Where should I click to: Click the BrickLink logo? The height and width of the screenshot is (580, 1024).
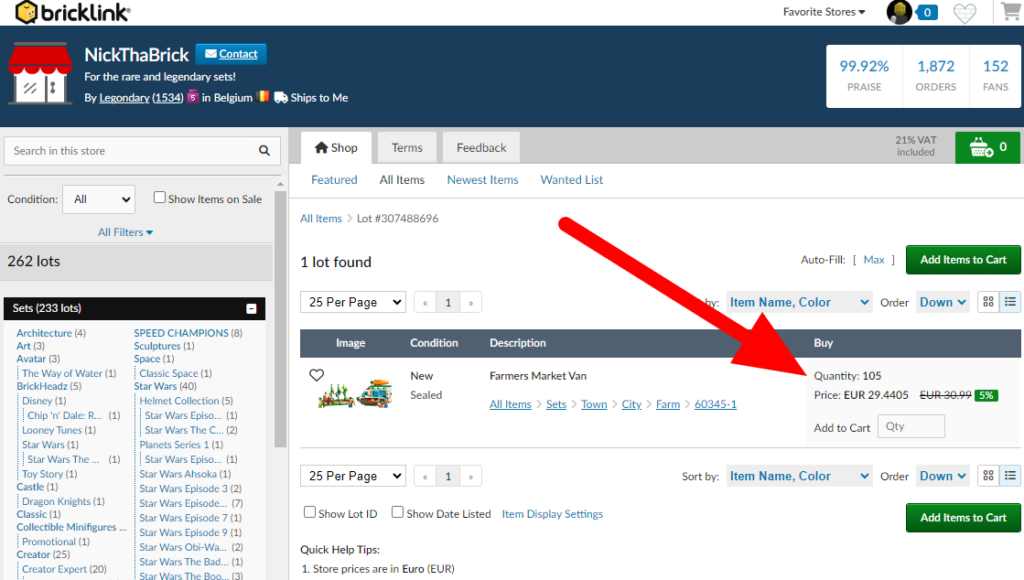[x=73, y=13]
